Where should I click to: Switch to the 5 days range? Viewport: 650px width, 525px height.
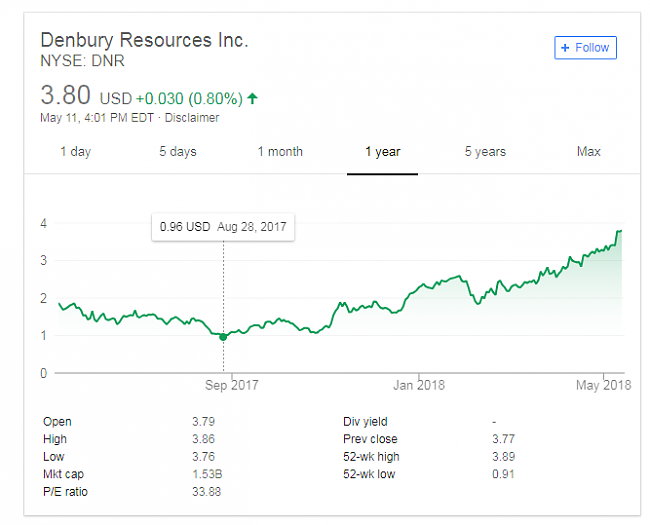pyautogui.click(x=177, y=152)
